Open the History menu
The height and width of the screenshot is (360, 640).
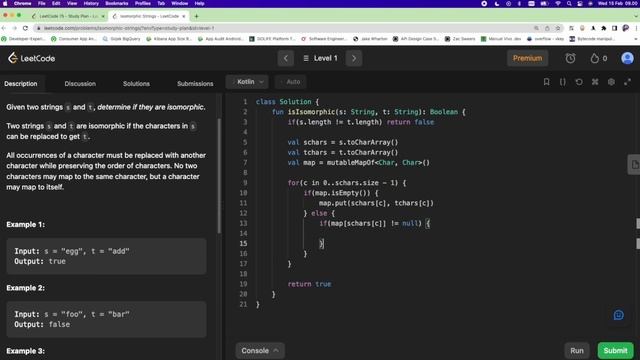pyautogui.click(x=91, y=3)
